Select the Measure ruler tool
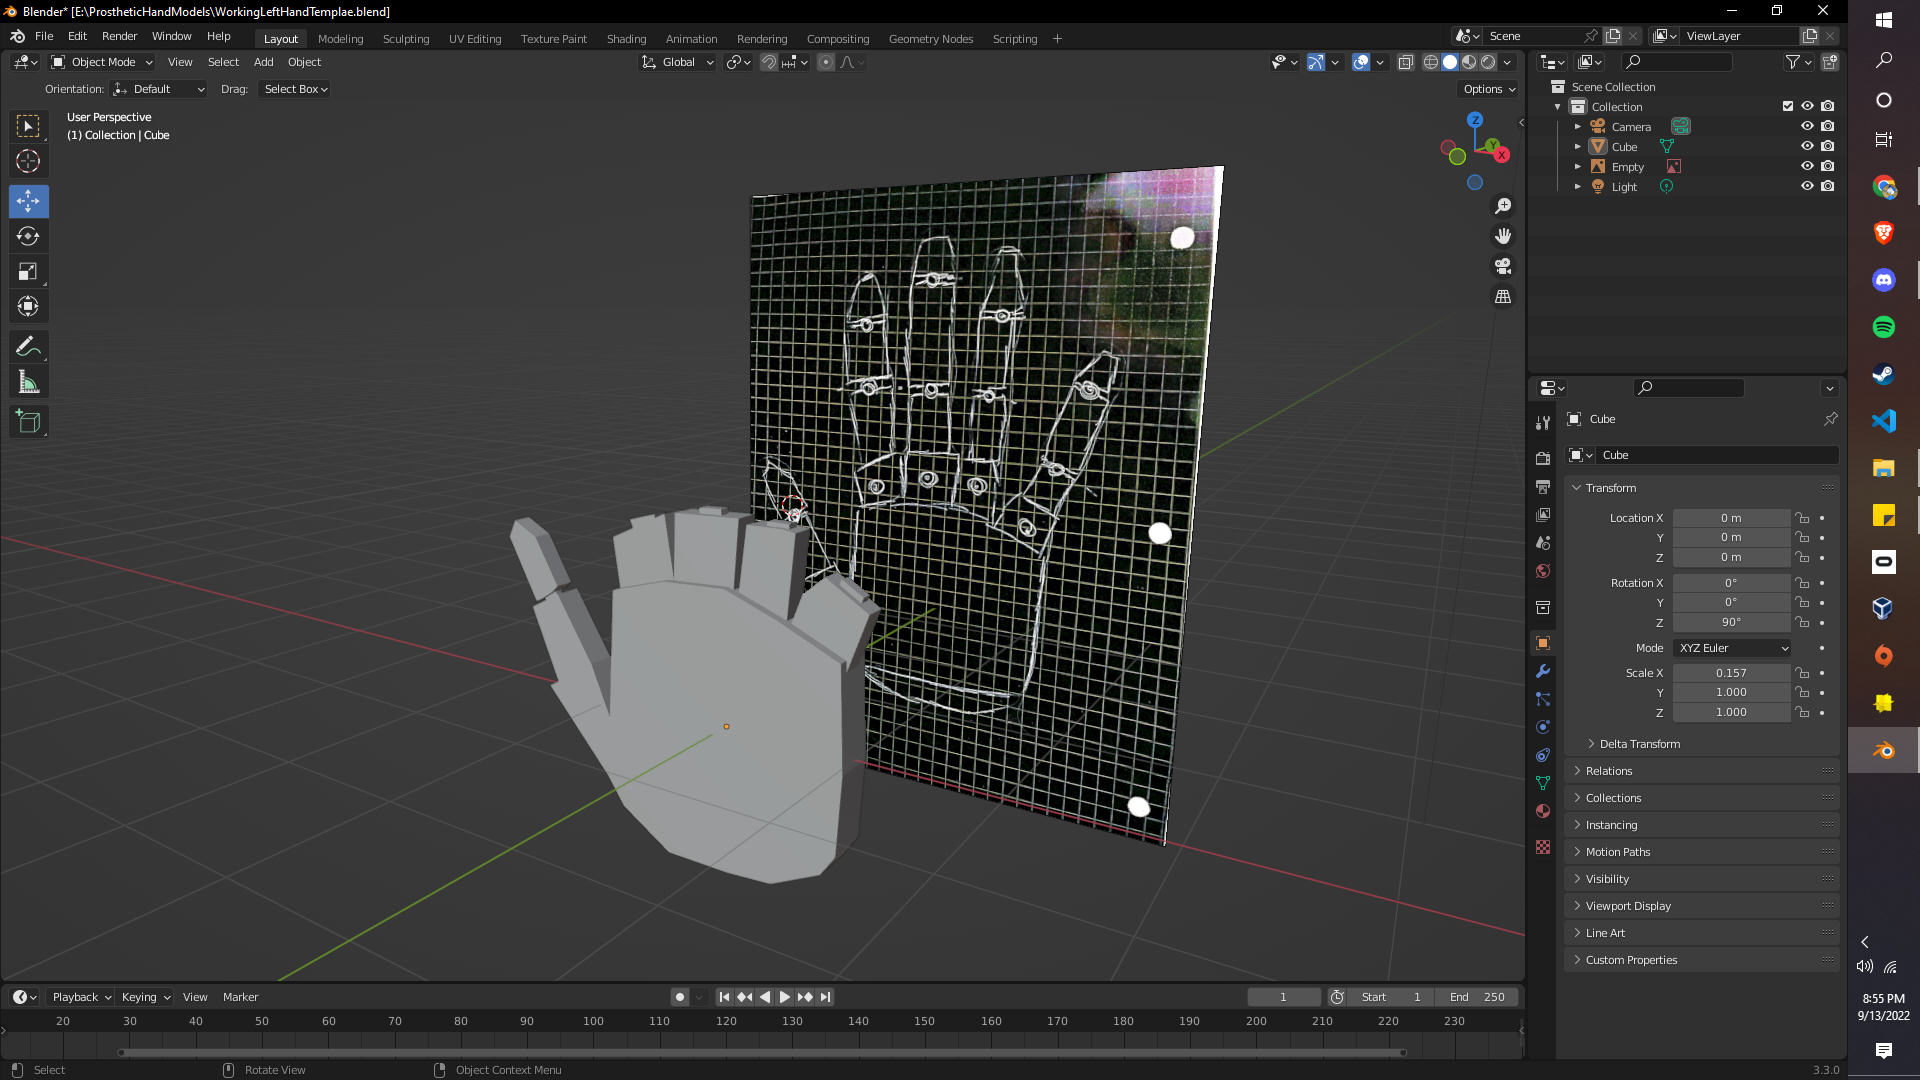 (28, 382)
